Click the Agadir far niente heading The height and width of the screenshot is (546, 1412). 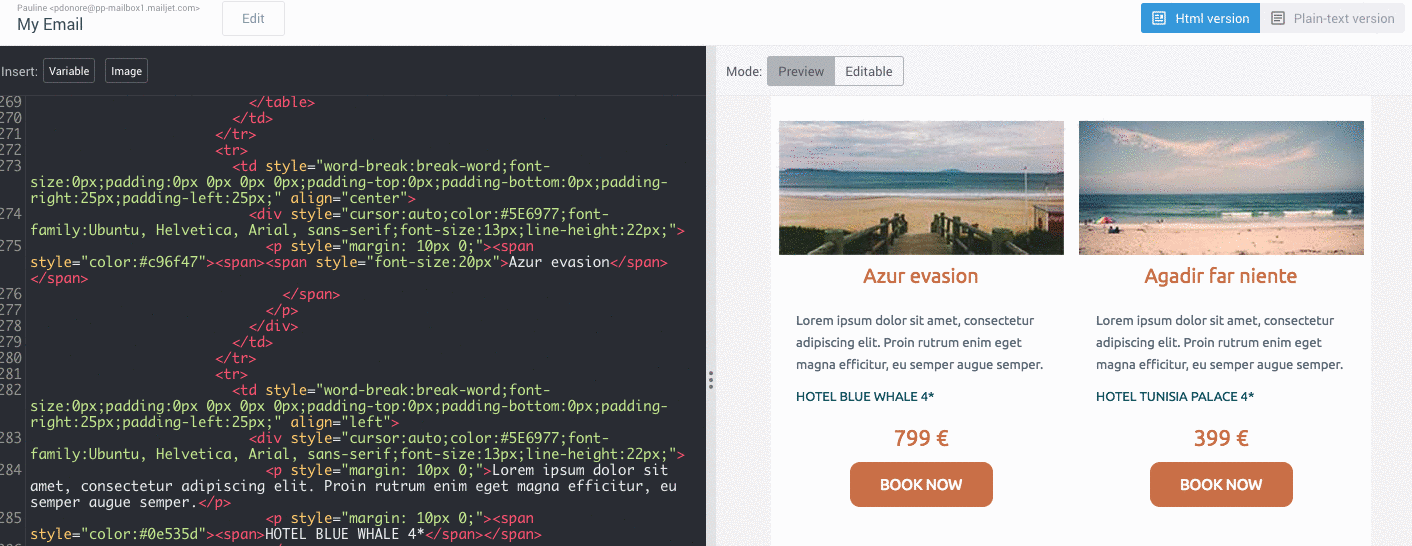click(1221, 276)
